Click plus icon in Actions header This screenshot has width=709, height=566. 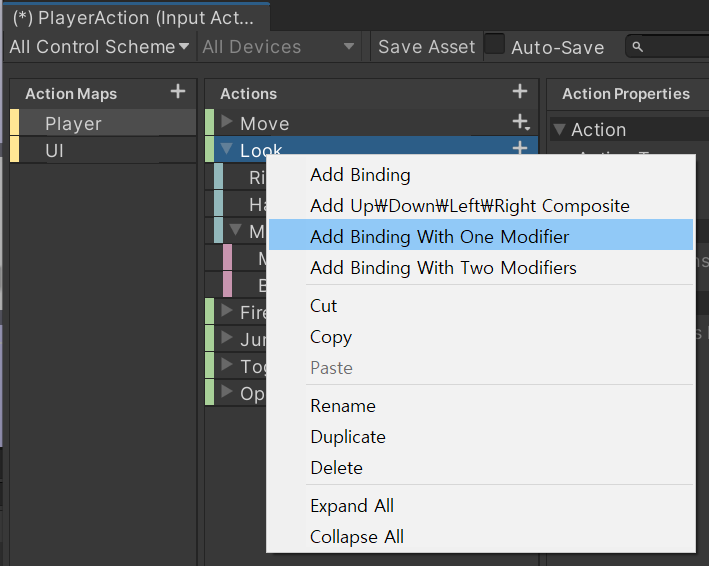coord(520,92)
